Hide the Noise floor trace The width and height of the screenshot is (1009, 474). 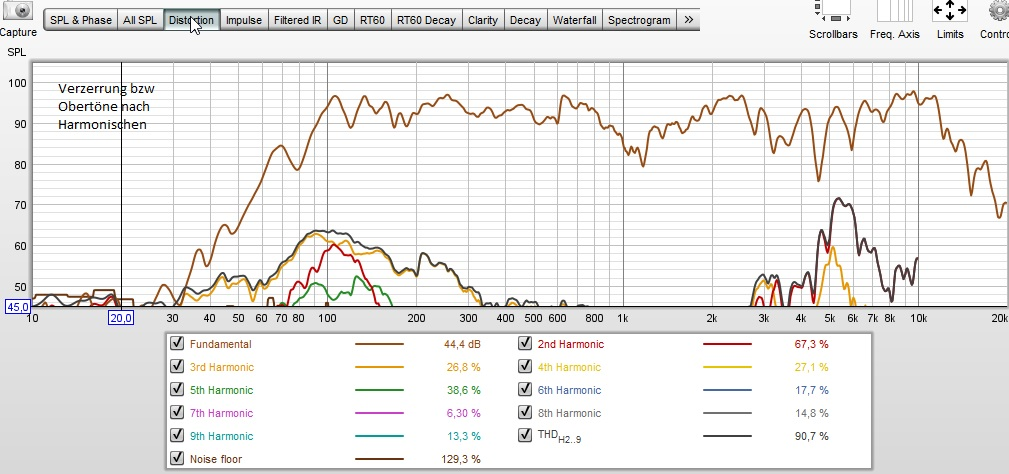(x=176, y=459)
